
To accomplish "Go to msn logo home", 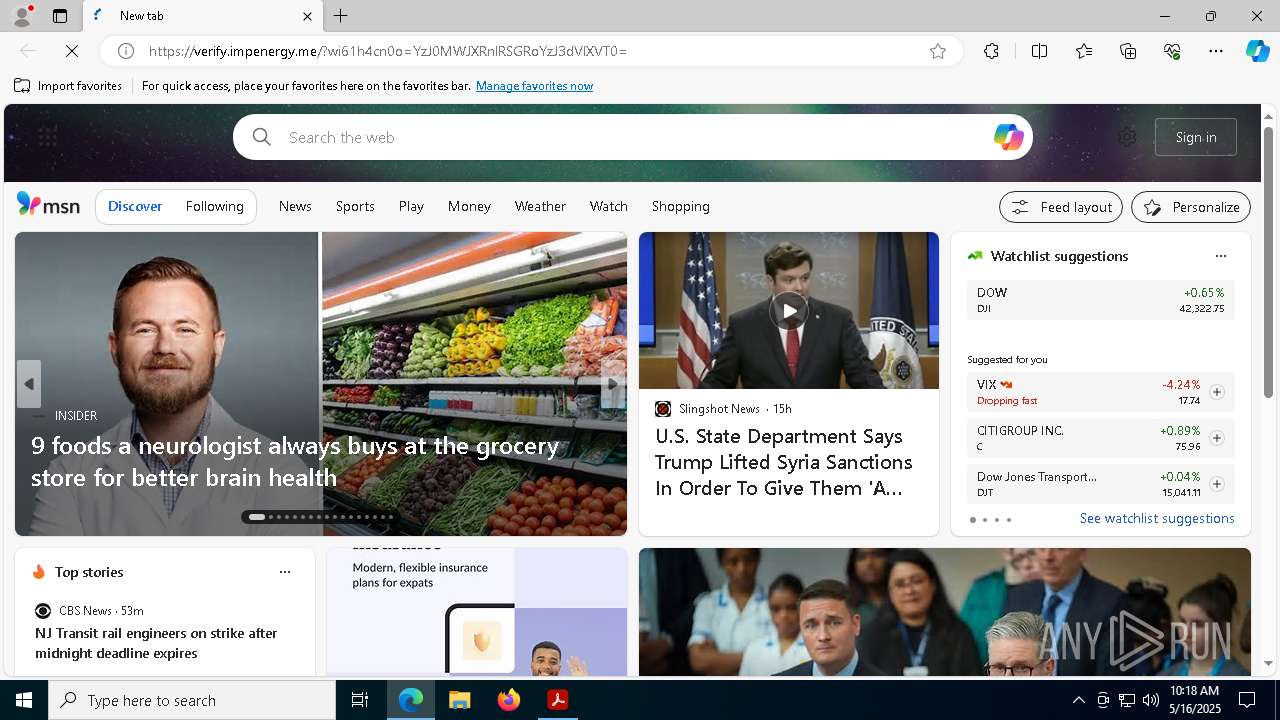I will [x=48, y=205].
